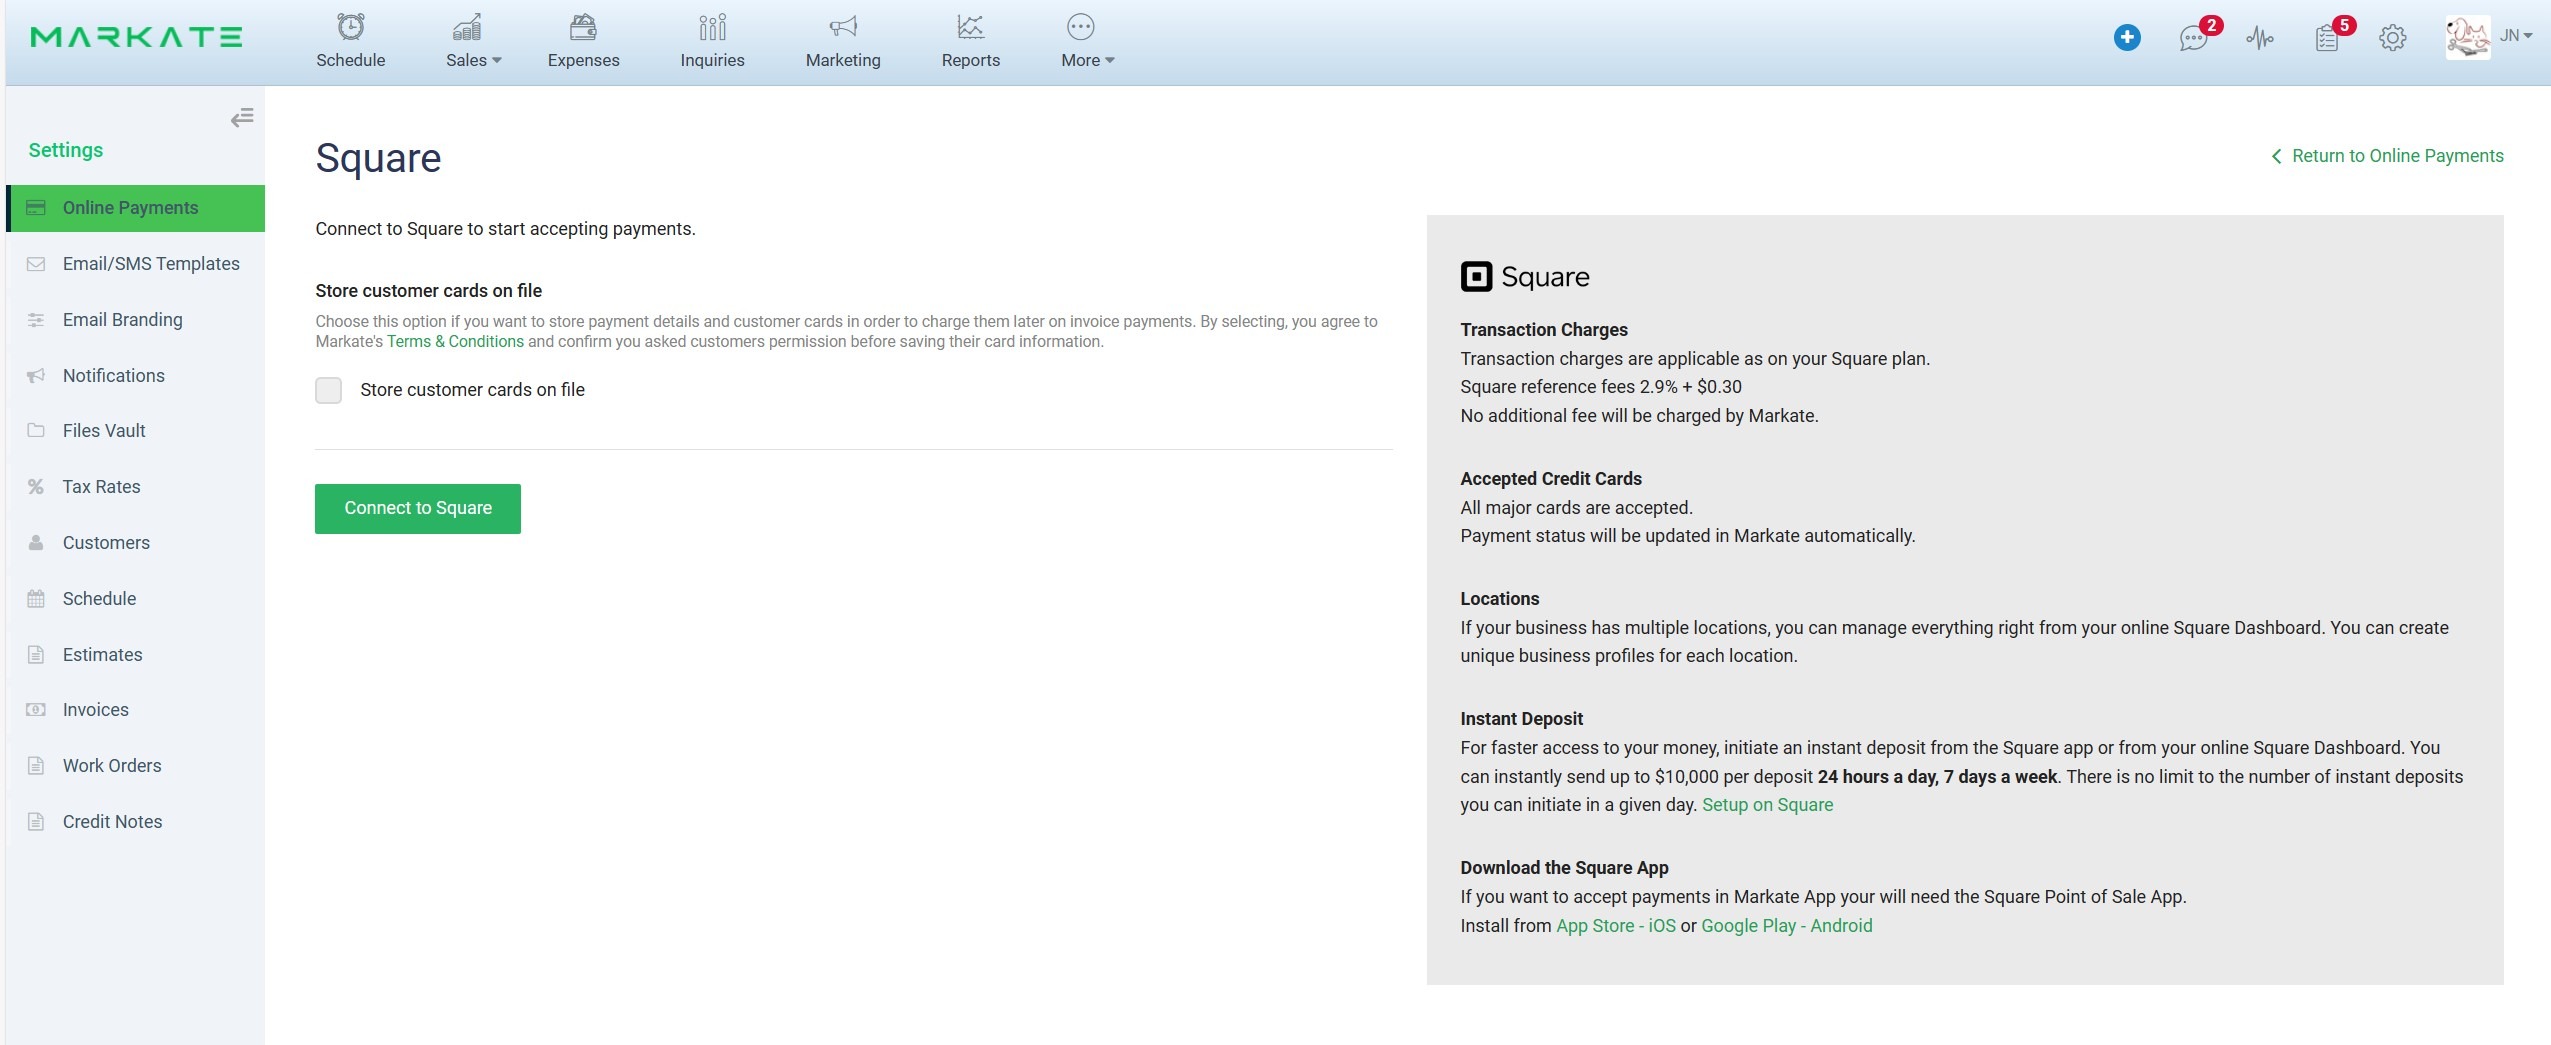
Task: Open the Marketing megaphone icon
Action: [843, 27]
